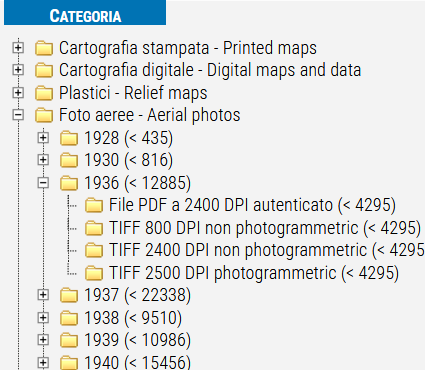Expand the Plastici - Relief maps node
This screenshot has width=425, height=370.
pyautogui.click(x=18, y=92)
